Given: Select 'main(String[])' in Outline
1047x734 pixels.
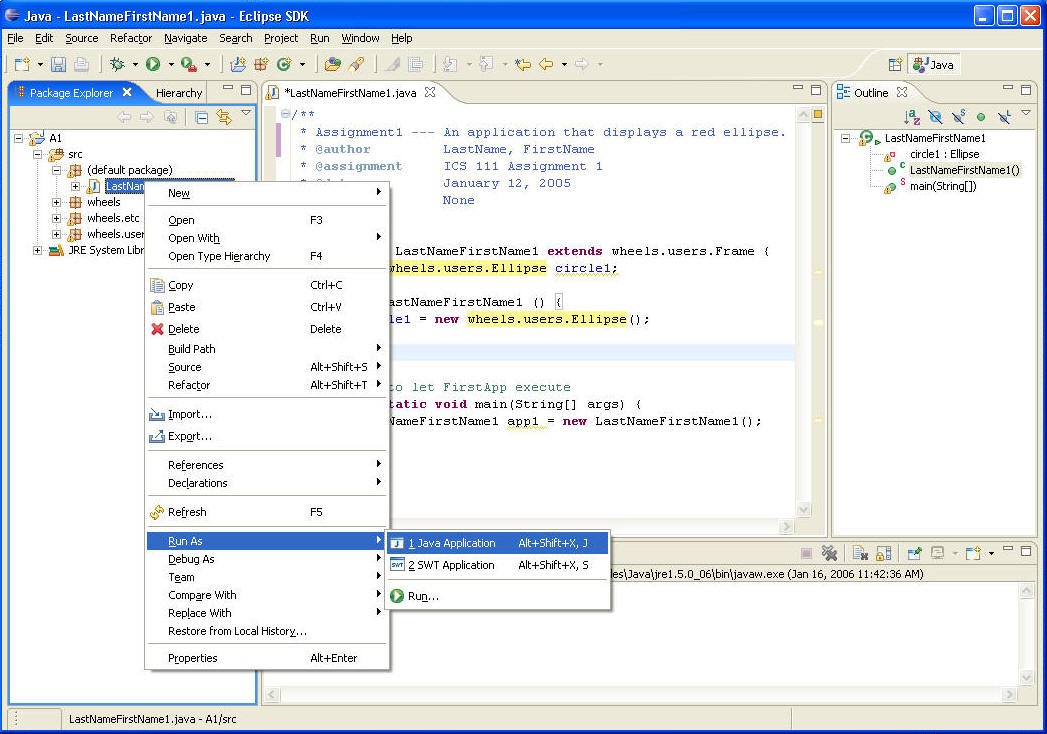Looking at the screenshot, I should point(943,186).
